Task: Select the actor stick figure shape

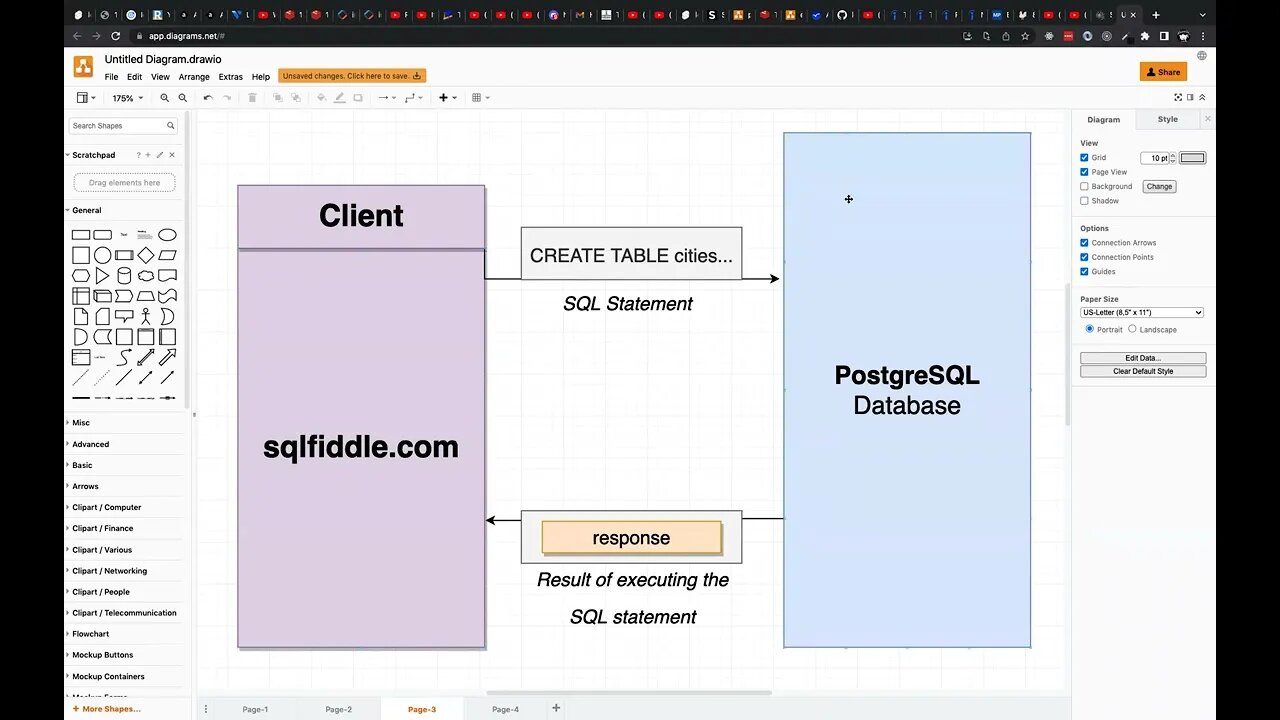Action: tap(146, 316)
